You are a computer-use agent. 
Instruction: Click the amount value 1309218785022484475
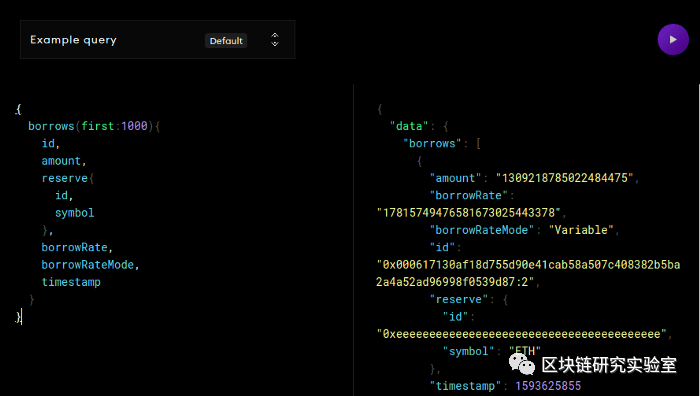click(x=565, y=178)
